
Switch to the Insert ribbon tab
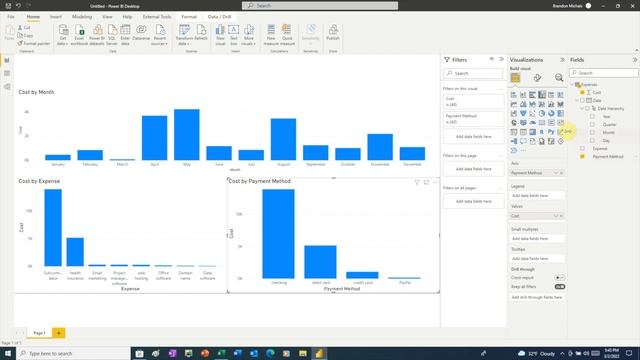click(x=56, y=17)
